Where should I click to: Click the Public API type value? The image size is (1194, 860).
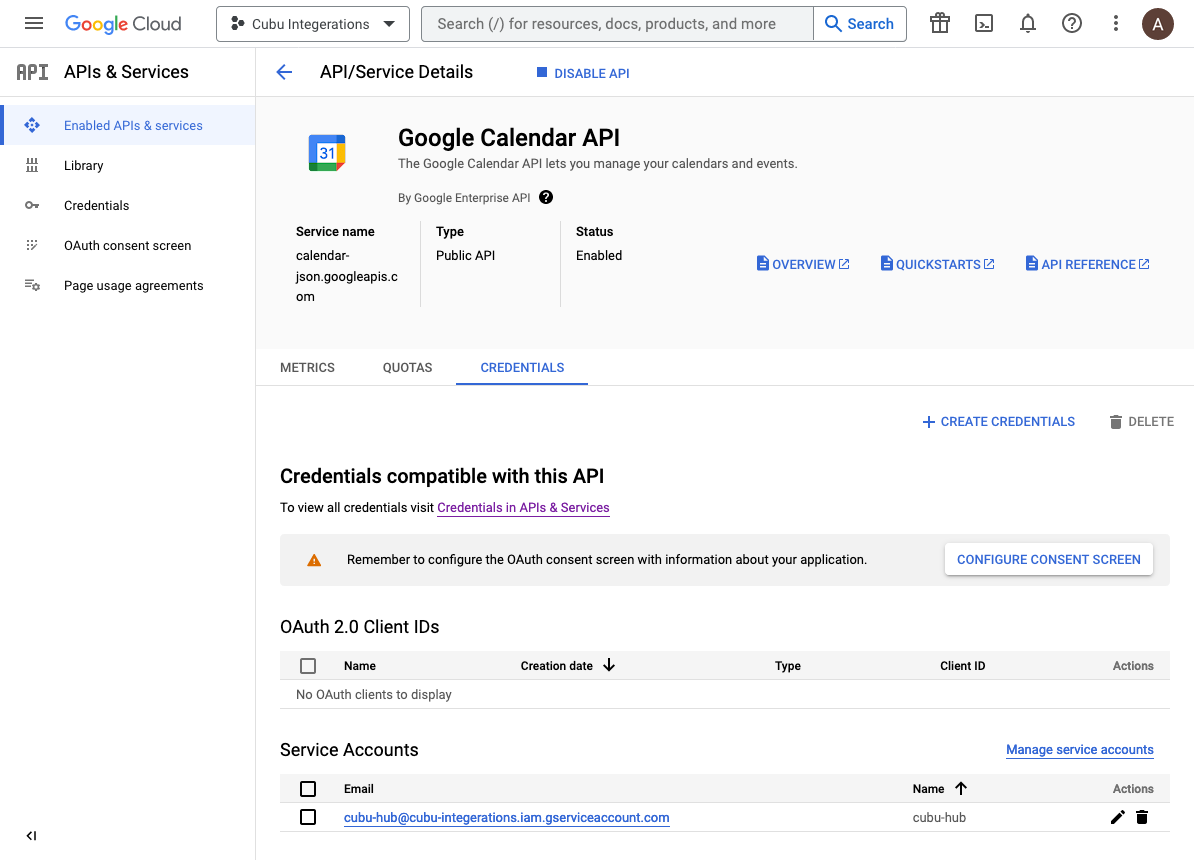465,256
